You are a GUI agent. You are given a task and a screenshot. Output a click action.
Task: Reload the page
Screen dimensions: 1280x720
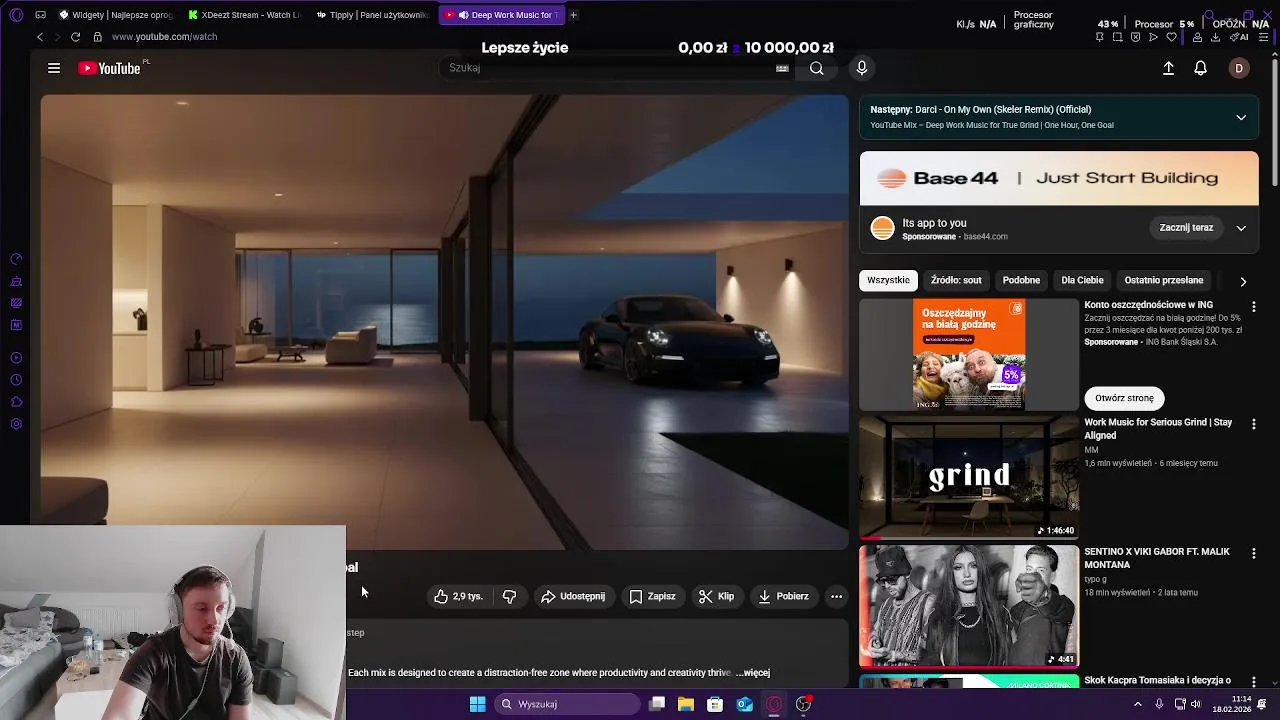[x=75, y=37]
